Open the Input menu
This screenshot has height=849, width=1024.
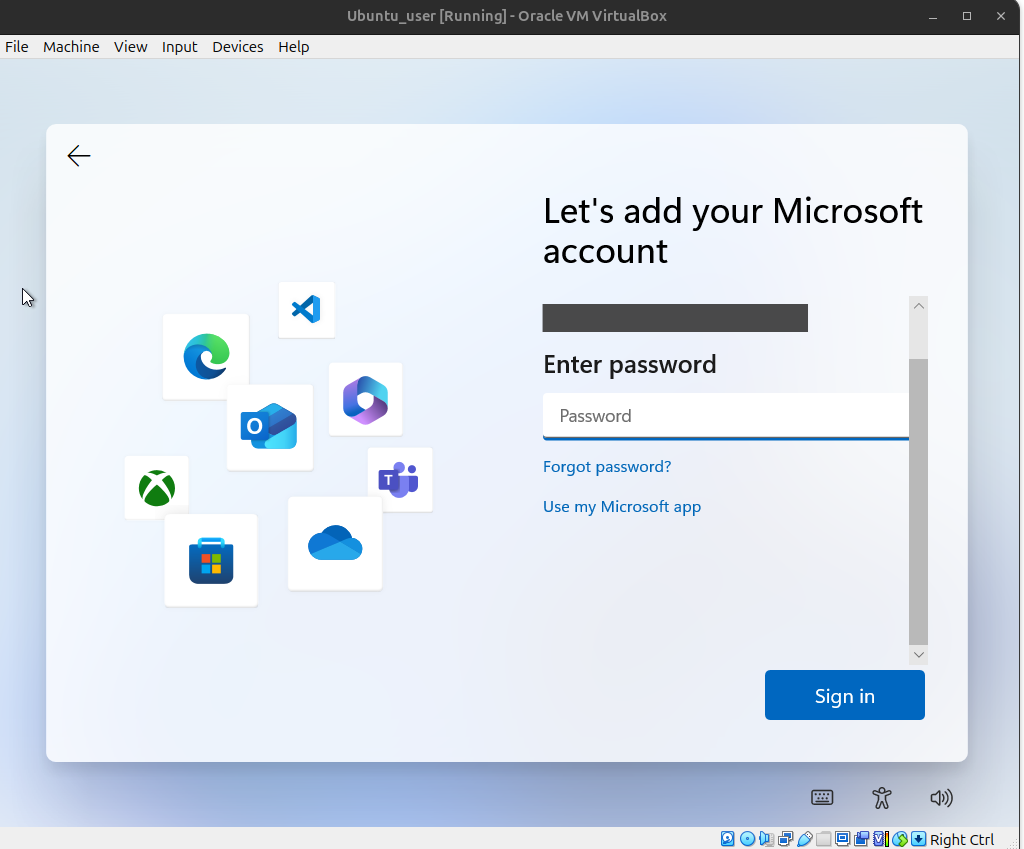tap(180, 47)
